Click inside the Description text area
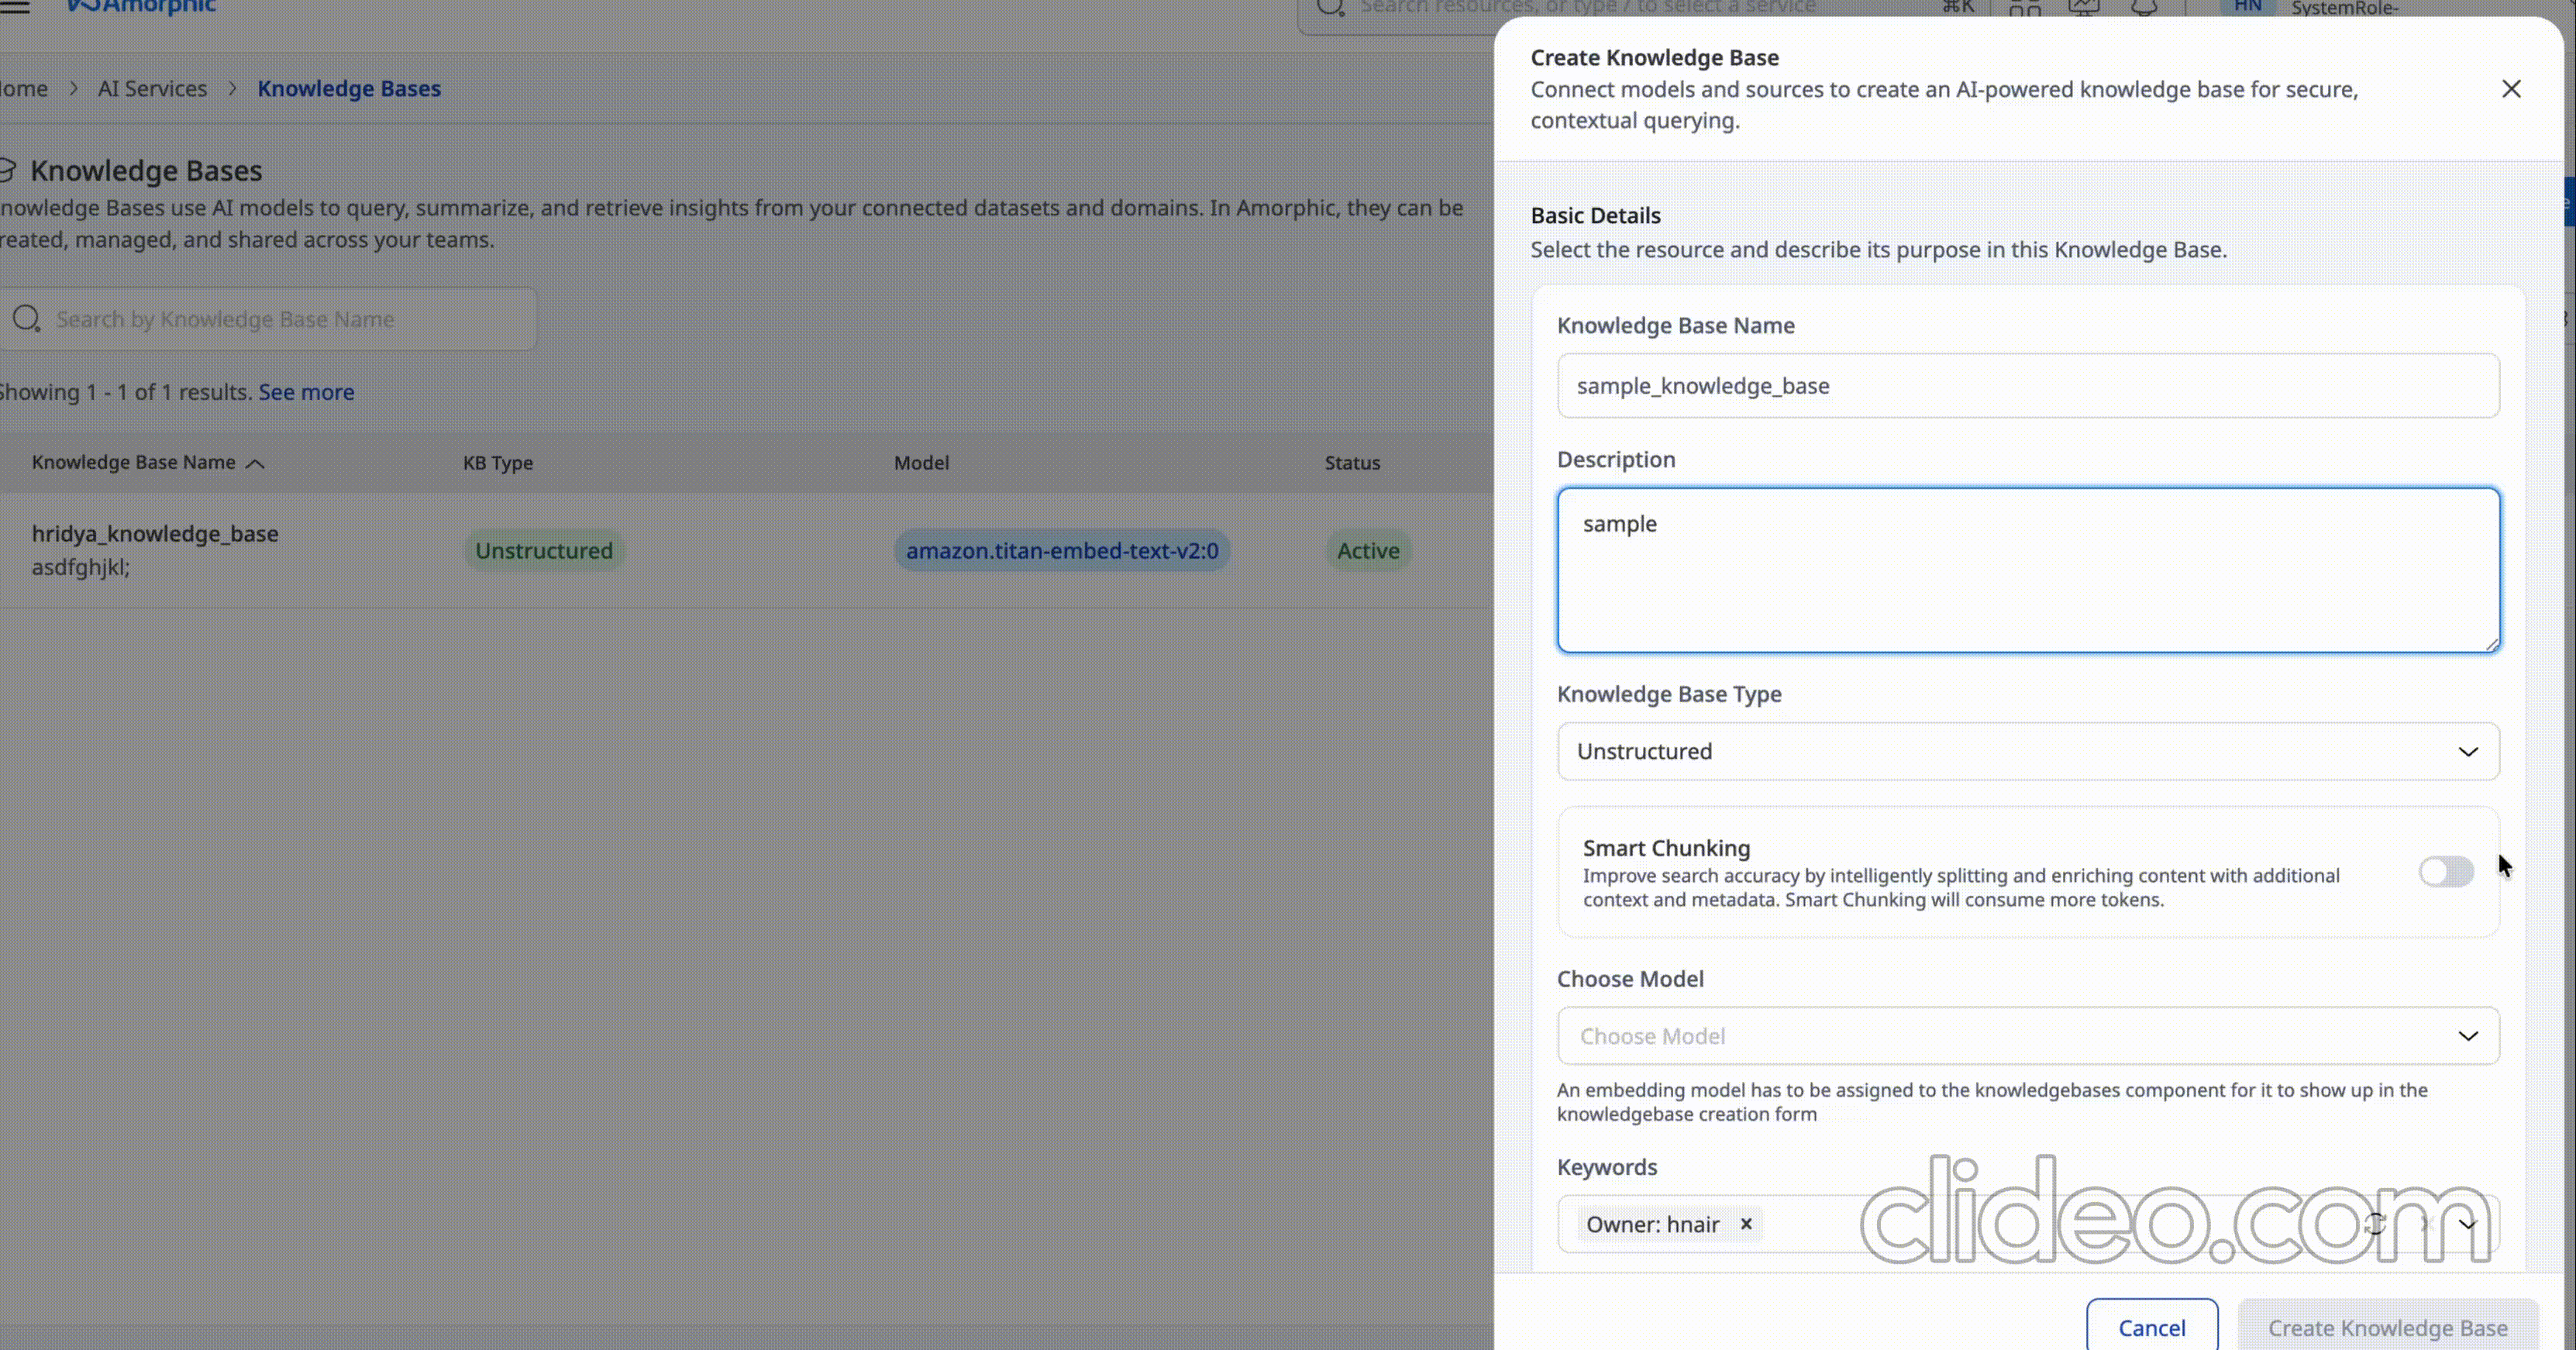Screen dimensions: 2576x1350 [x=2028, y=570]
